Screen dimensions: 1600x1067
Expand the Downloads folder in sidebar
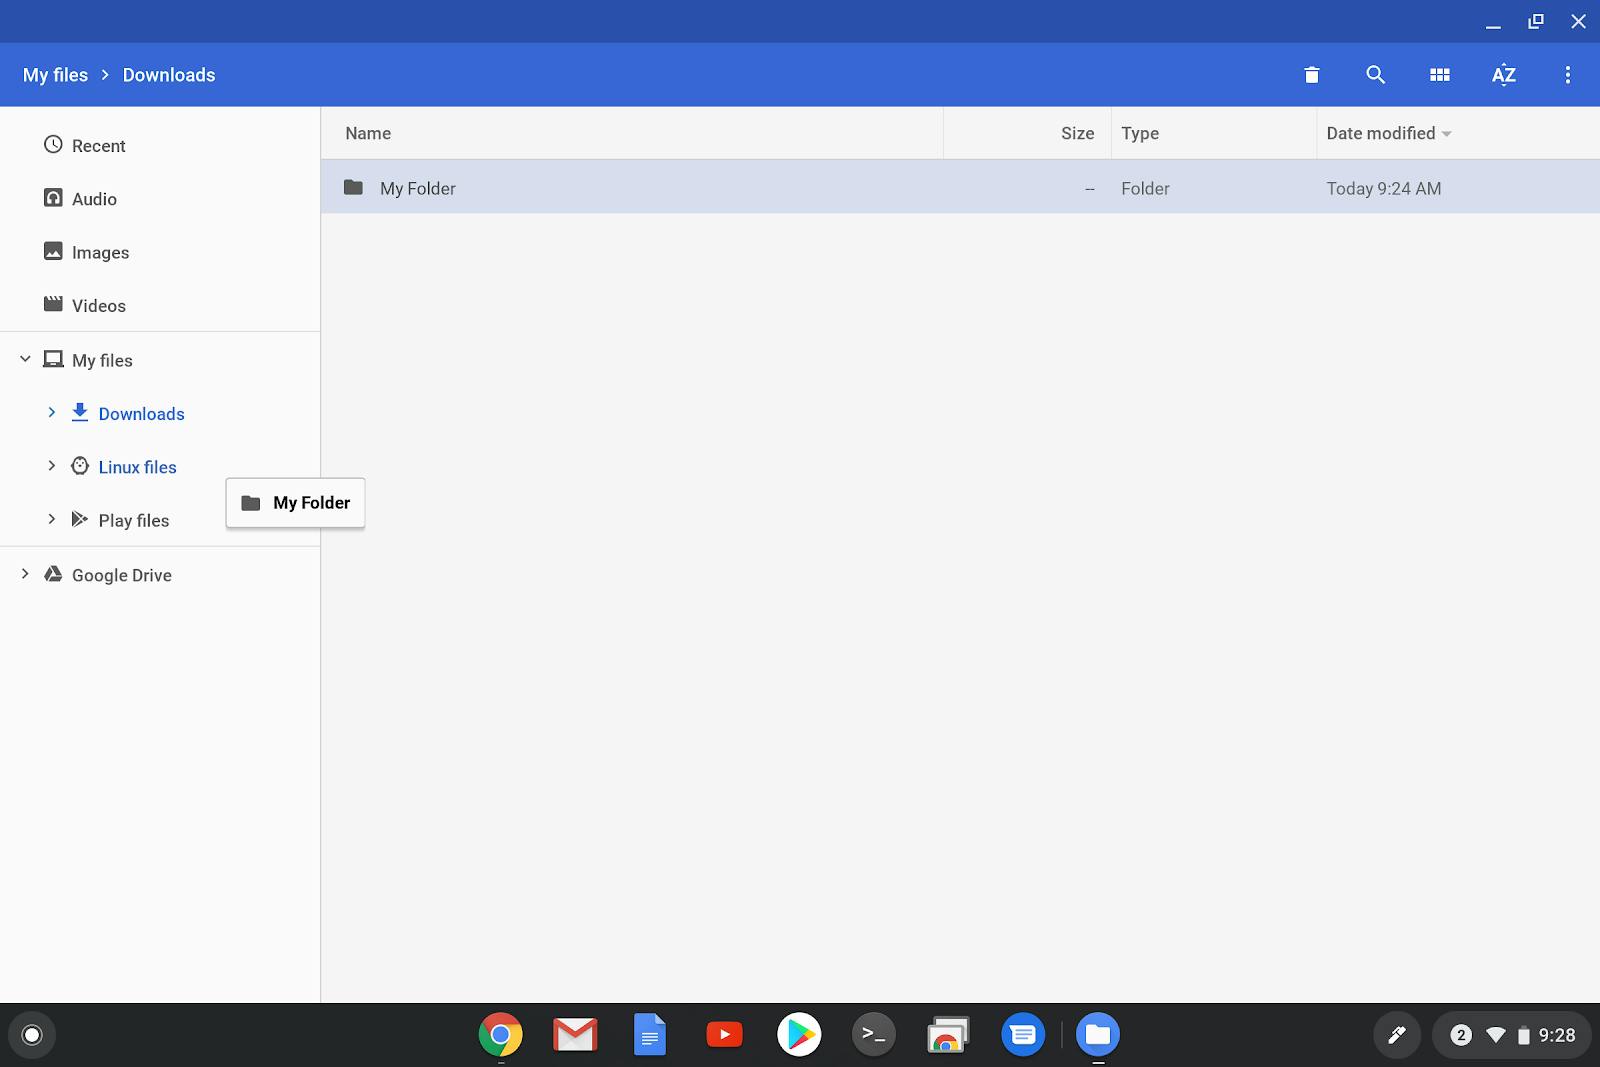point(52,412)
